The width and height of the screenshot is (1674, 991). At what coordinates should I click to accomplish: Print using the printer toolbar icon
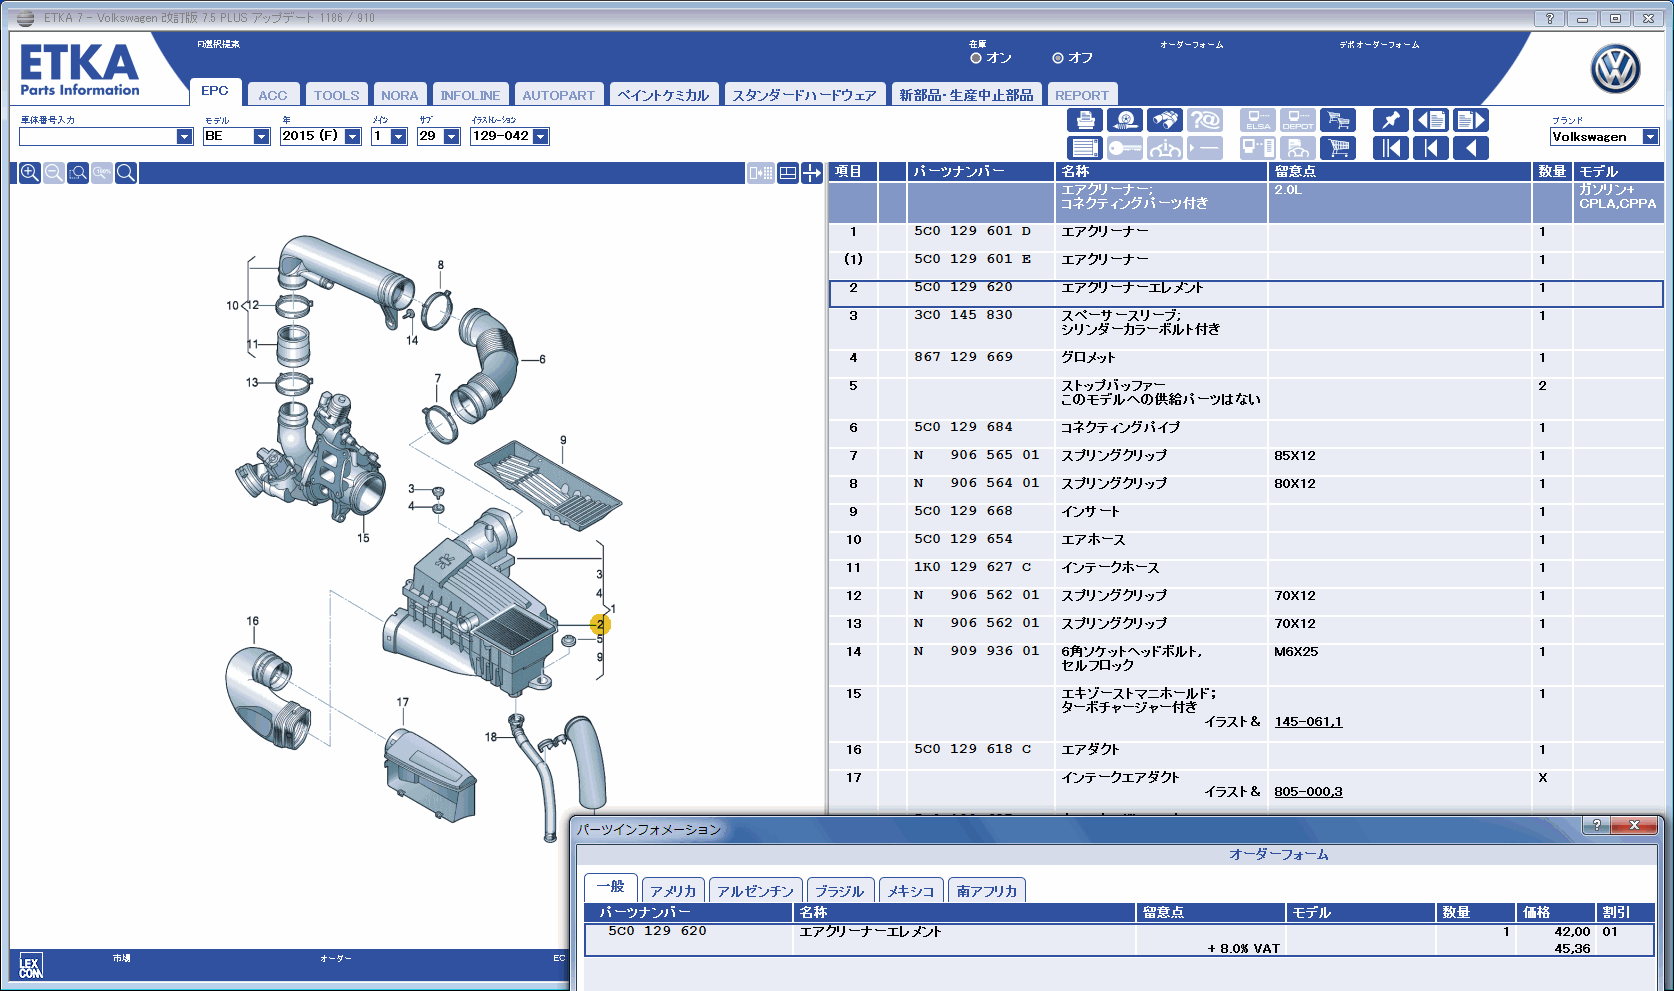pos(1085,120)
